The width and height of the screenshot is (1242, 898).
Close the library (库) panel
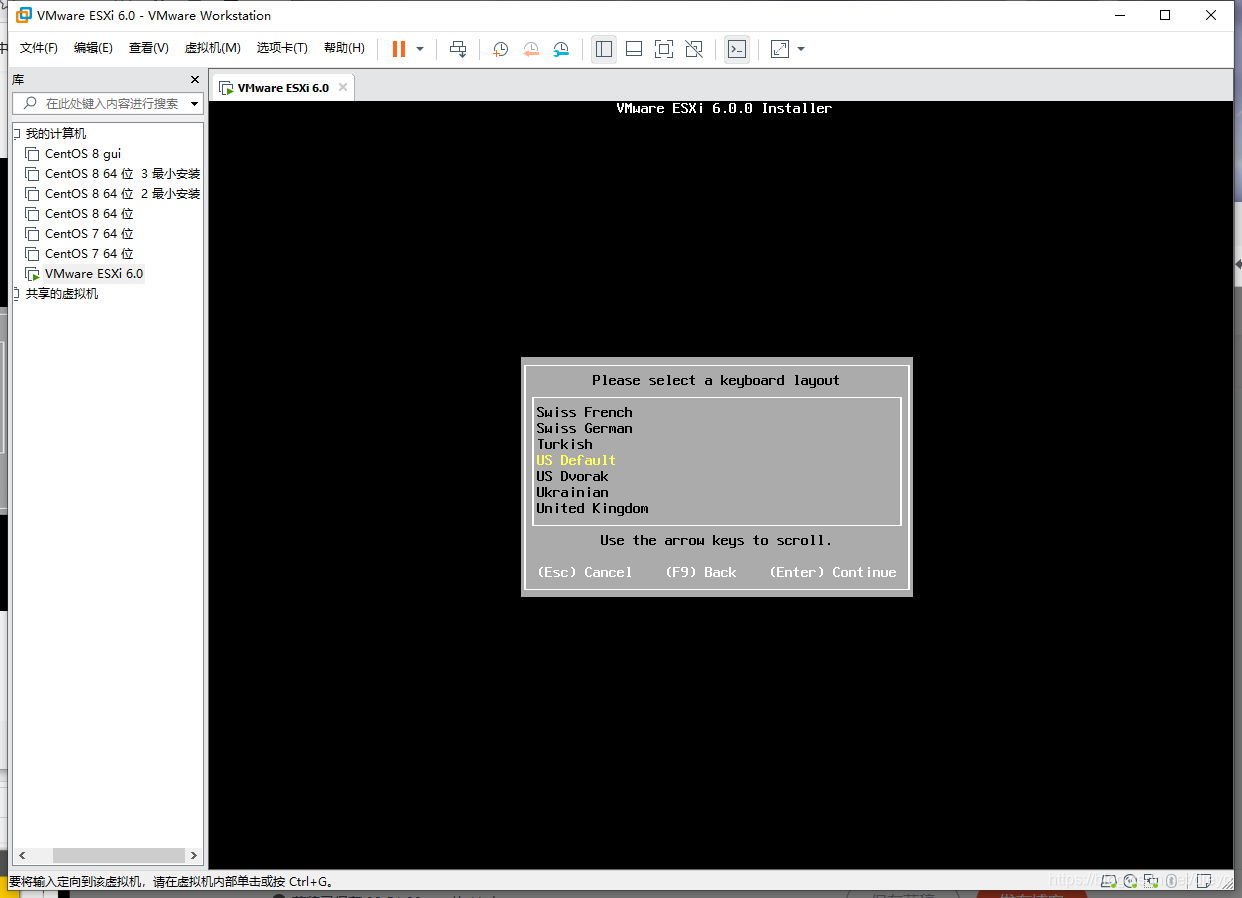point(195,79)
